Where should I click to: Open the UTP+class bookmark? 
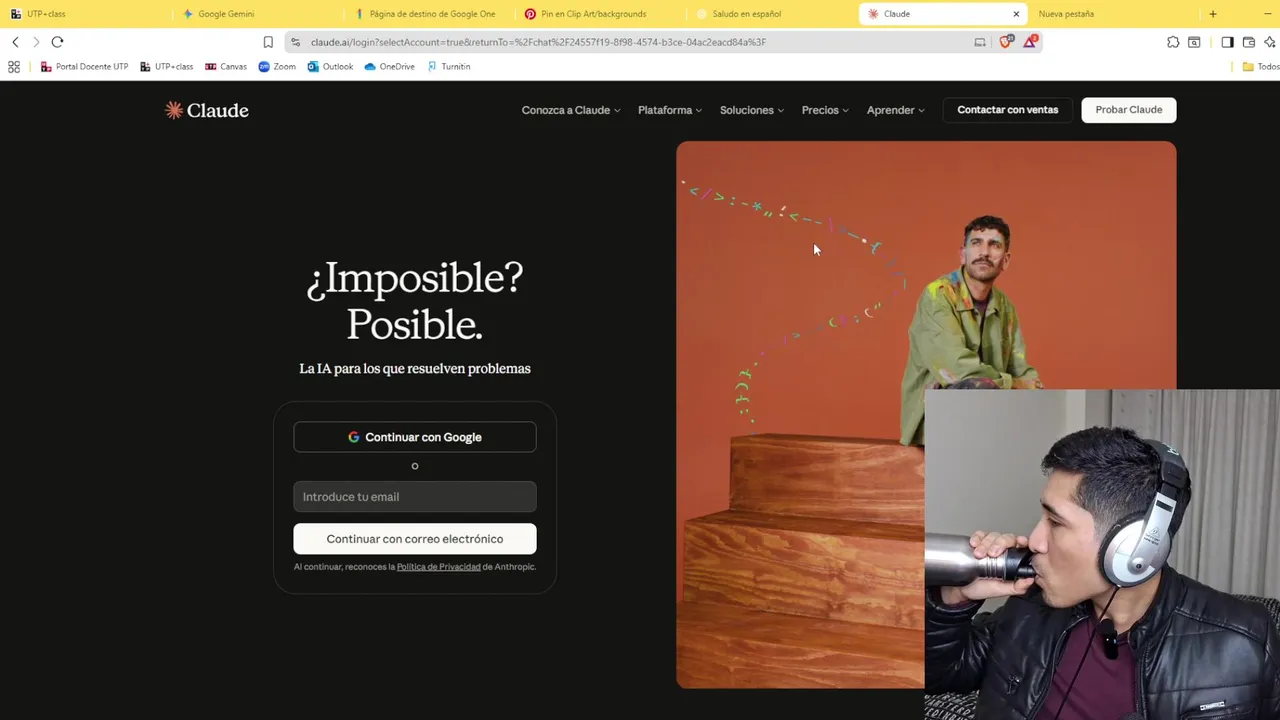tap(166, 67)
